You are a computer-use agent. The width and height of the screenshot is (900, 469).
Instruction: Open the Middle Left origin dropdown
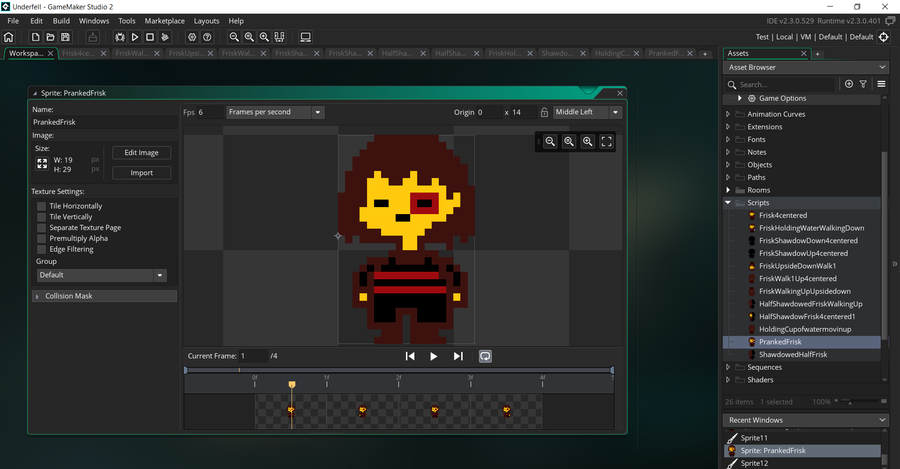587,113
